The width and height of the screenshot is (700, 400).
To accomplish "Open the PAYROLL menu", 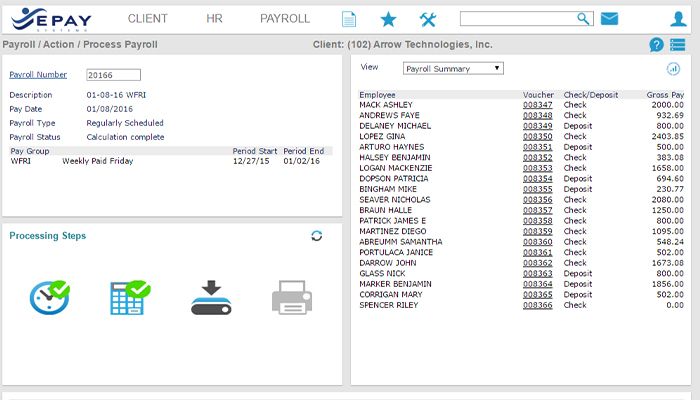I will click(285, 19).
